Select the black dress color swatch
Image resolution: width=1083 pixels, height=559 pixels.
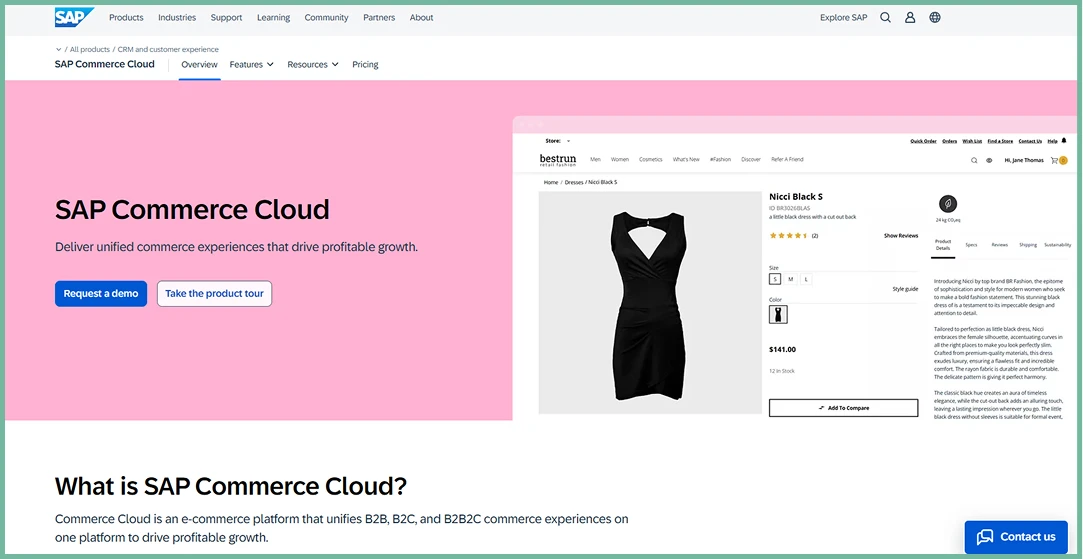[x=778, y=314]
